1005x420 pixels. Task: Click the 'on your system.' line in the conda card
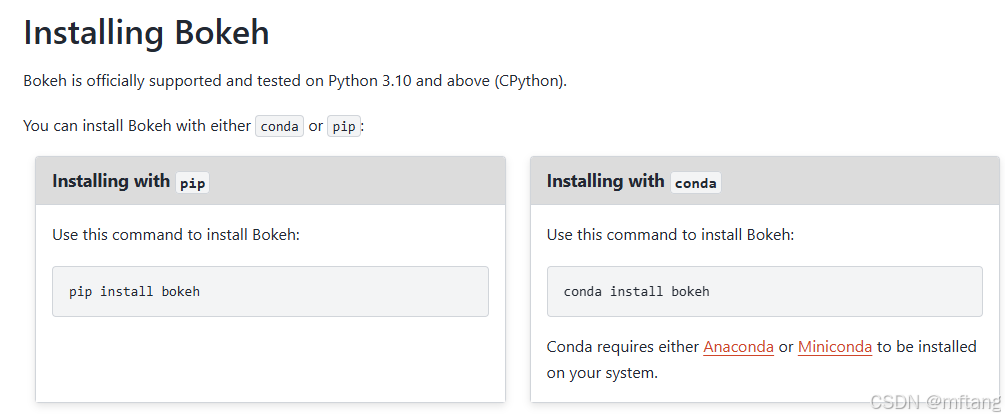[602, 373]
